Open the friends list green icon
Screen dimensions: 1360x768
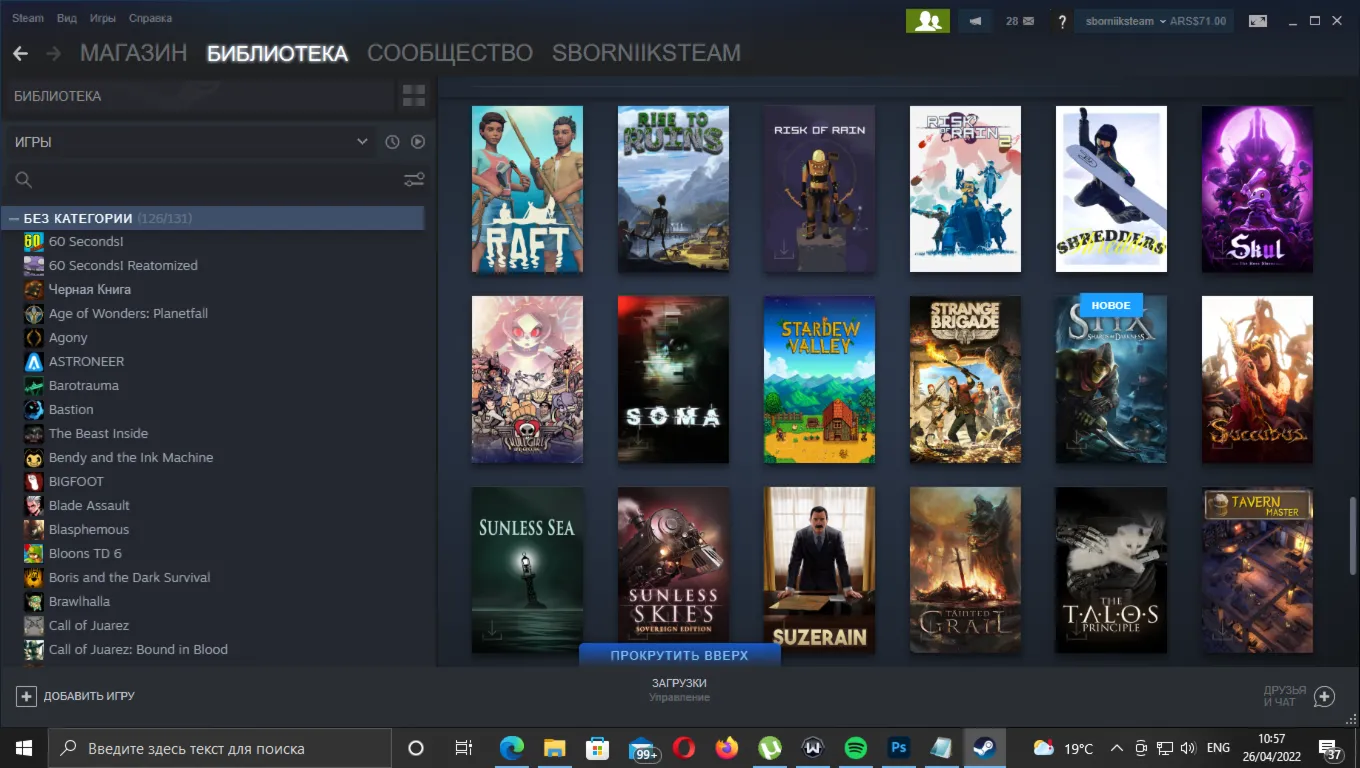click(x=927, y=21)
